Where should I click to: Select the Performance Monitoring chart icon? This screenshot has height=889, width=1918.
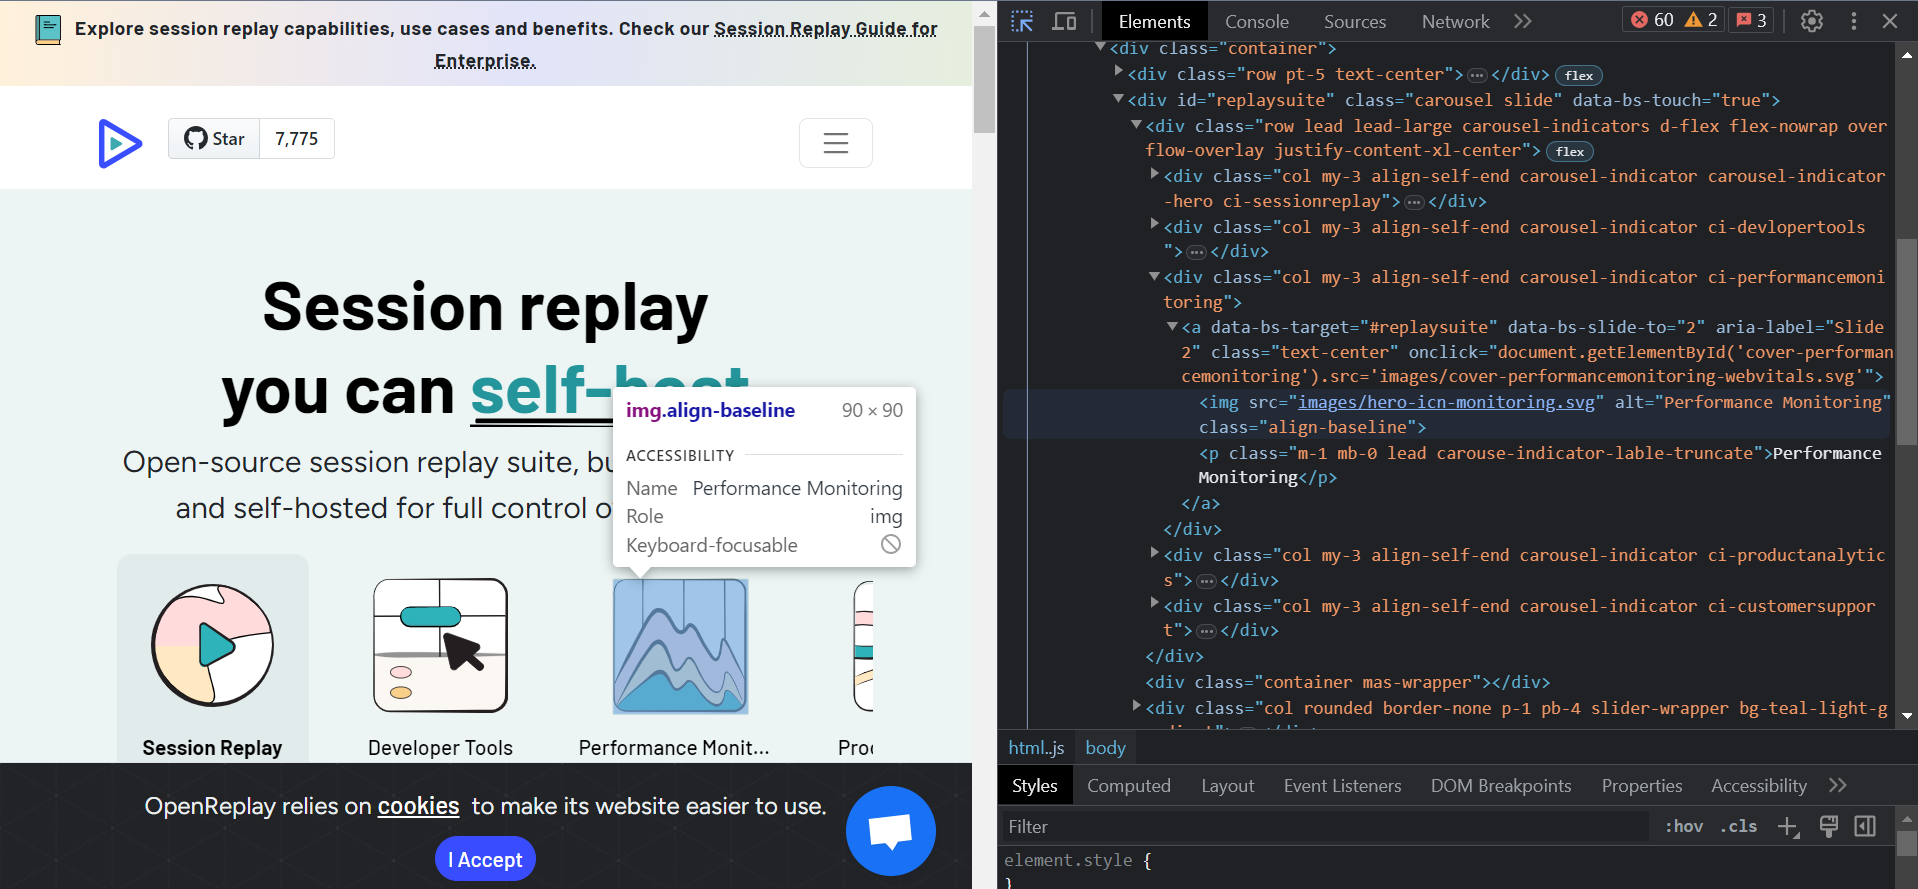680,646
